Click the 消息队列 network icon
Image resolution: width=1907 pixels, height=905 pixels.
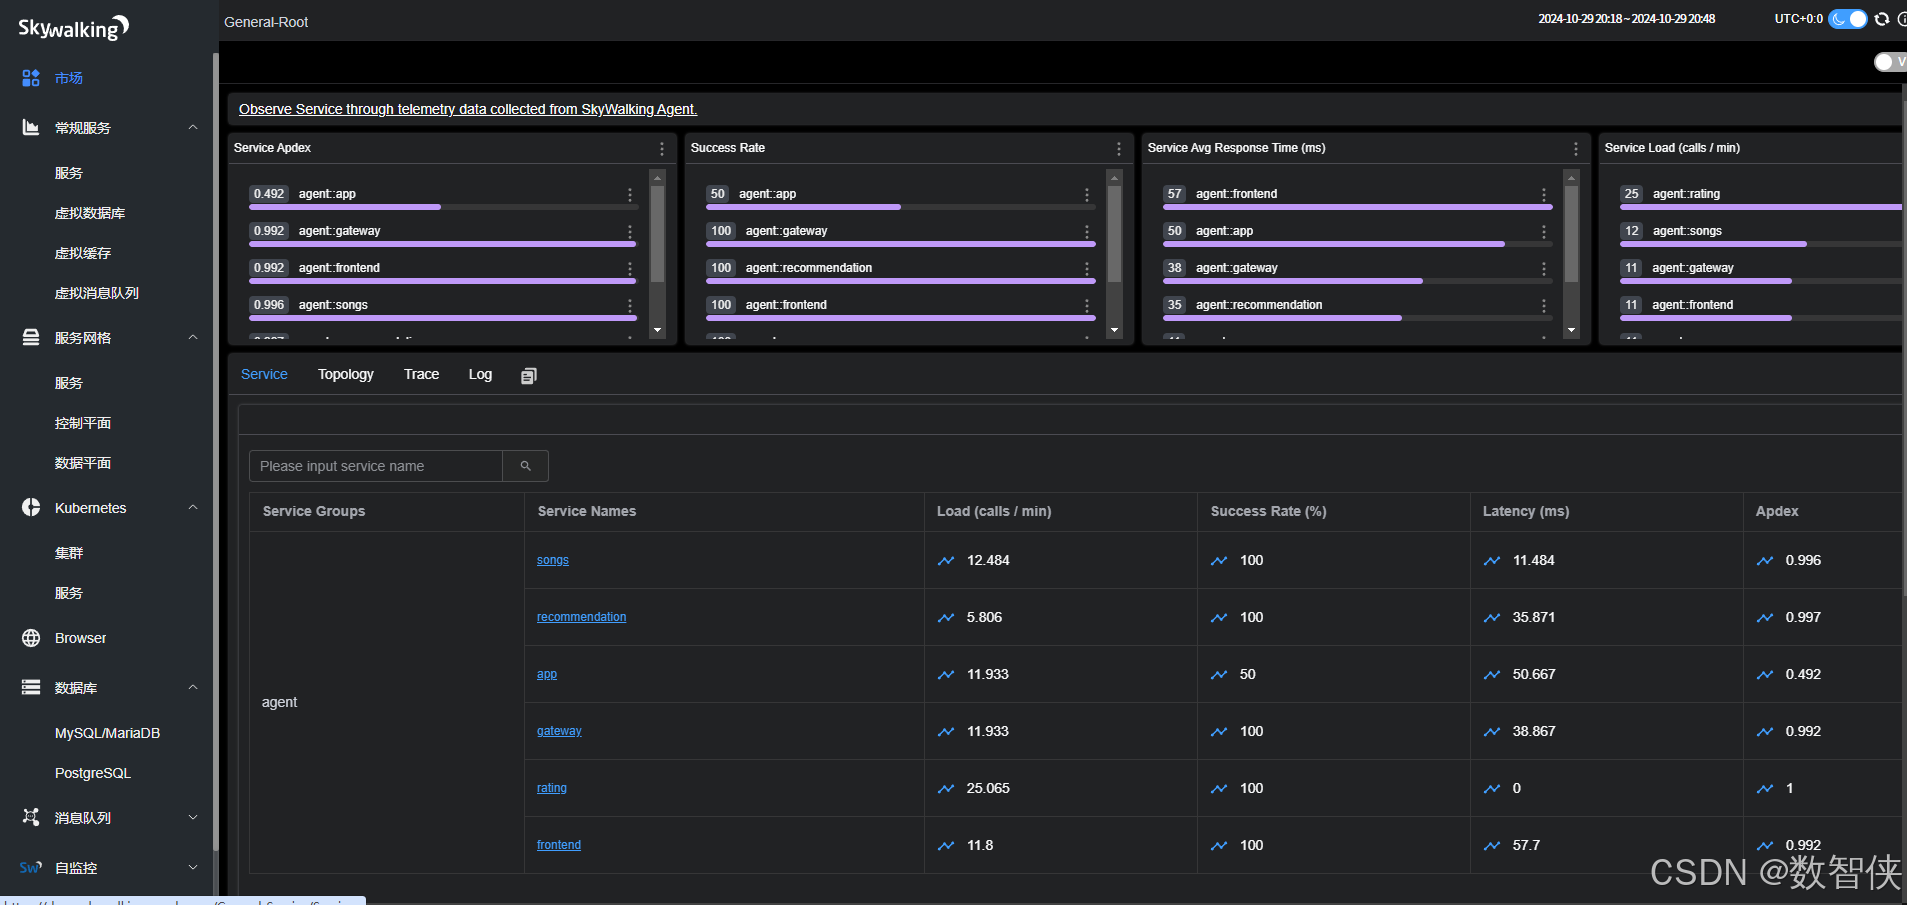point(31,818)
